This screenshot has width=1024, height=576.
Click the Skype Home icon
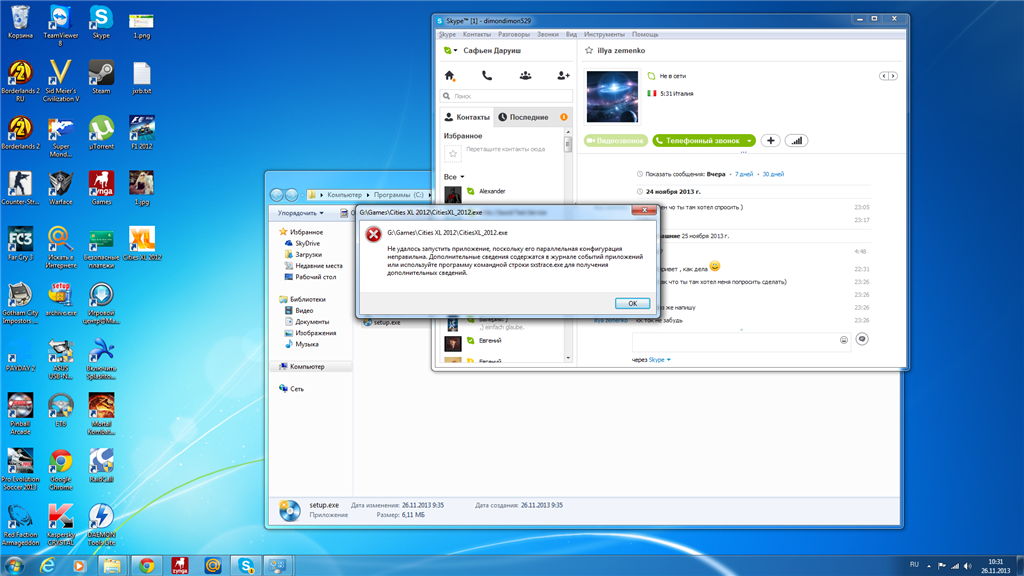click(x=450, y=75)
